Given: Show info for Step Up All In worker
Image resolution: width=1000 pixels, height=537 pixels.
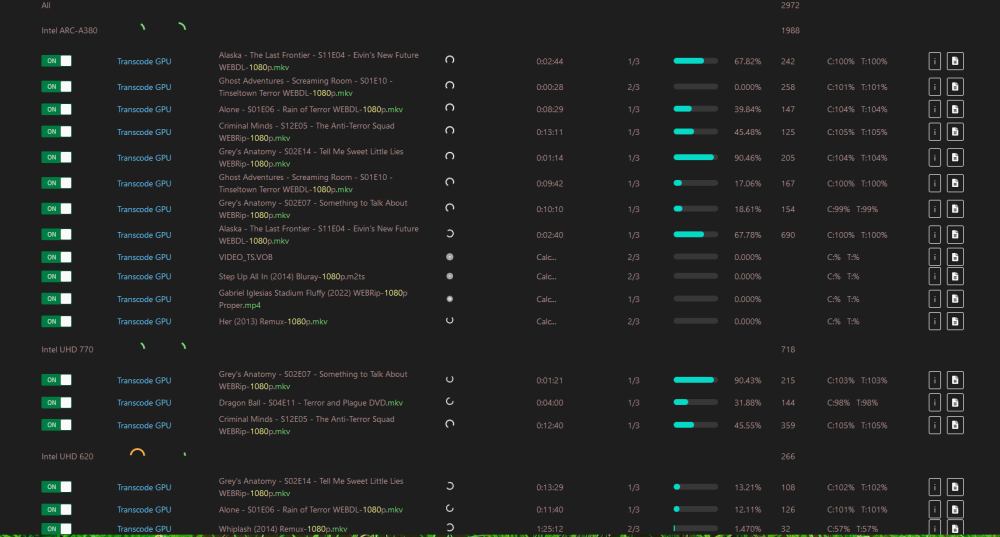Looking at the screenshot, I should (934, 276).
